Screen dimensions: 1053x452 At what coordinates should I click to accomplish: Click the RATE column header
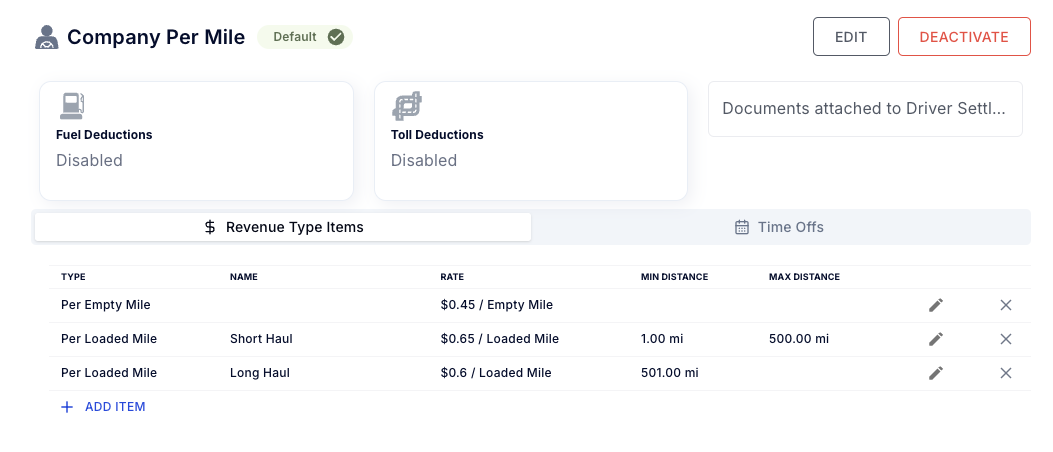coord(452,277)
